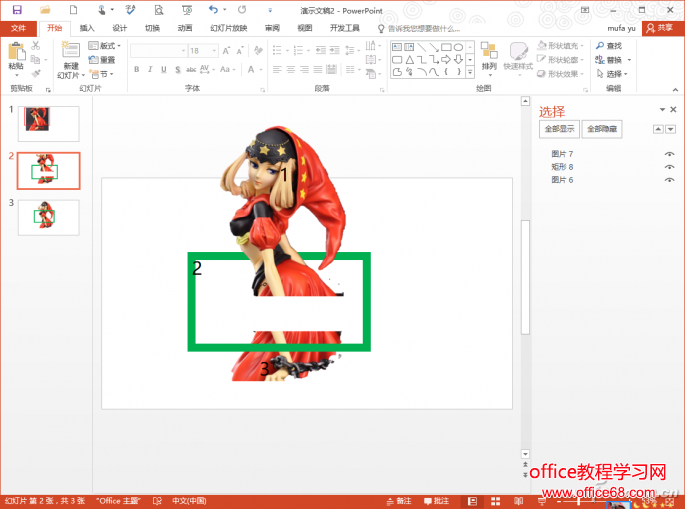Click the 替换 replace button
685x509 pixels.
(612, 60)
